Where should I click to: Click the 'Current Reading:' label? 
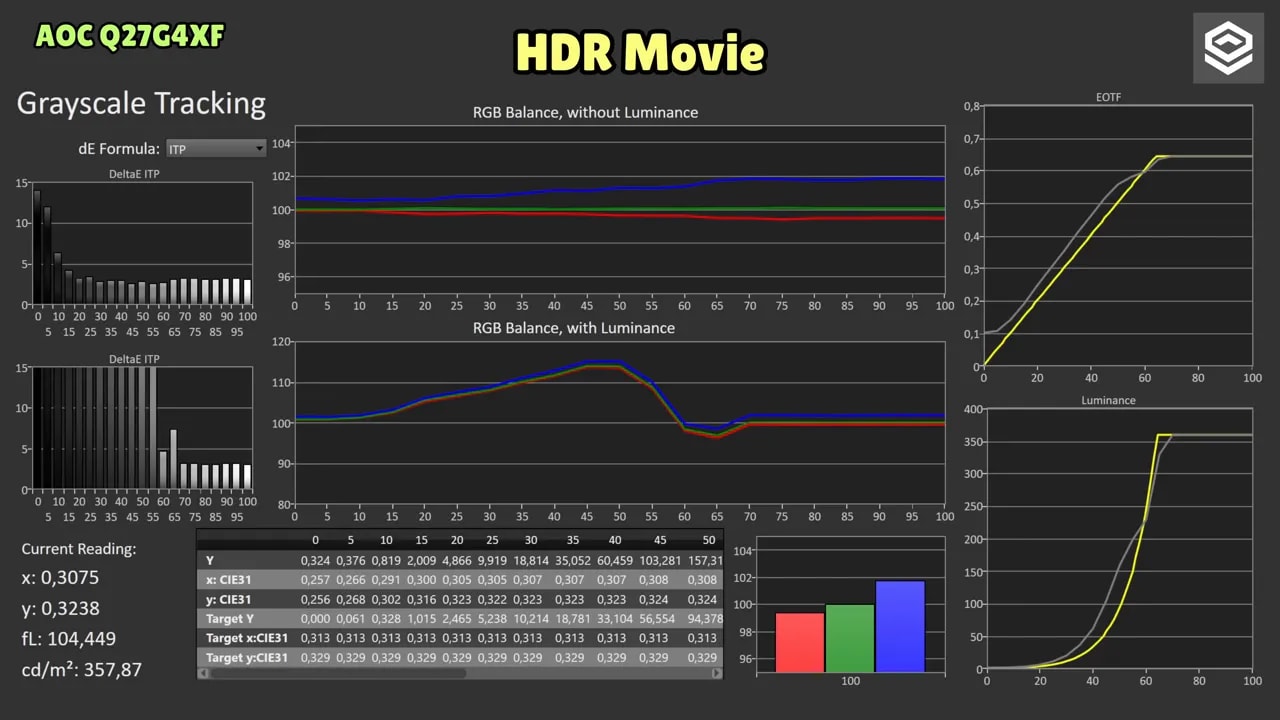point(79,549)
